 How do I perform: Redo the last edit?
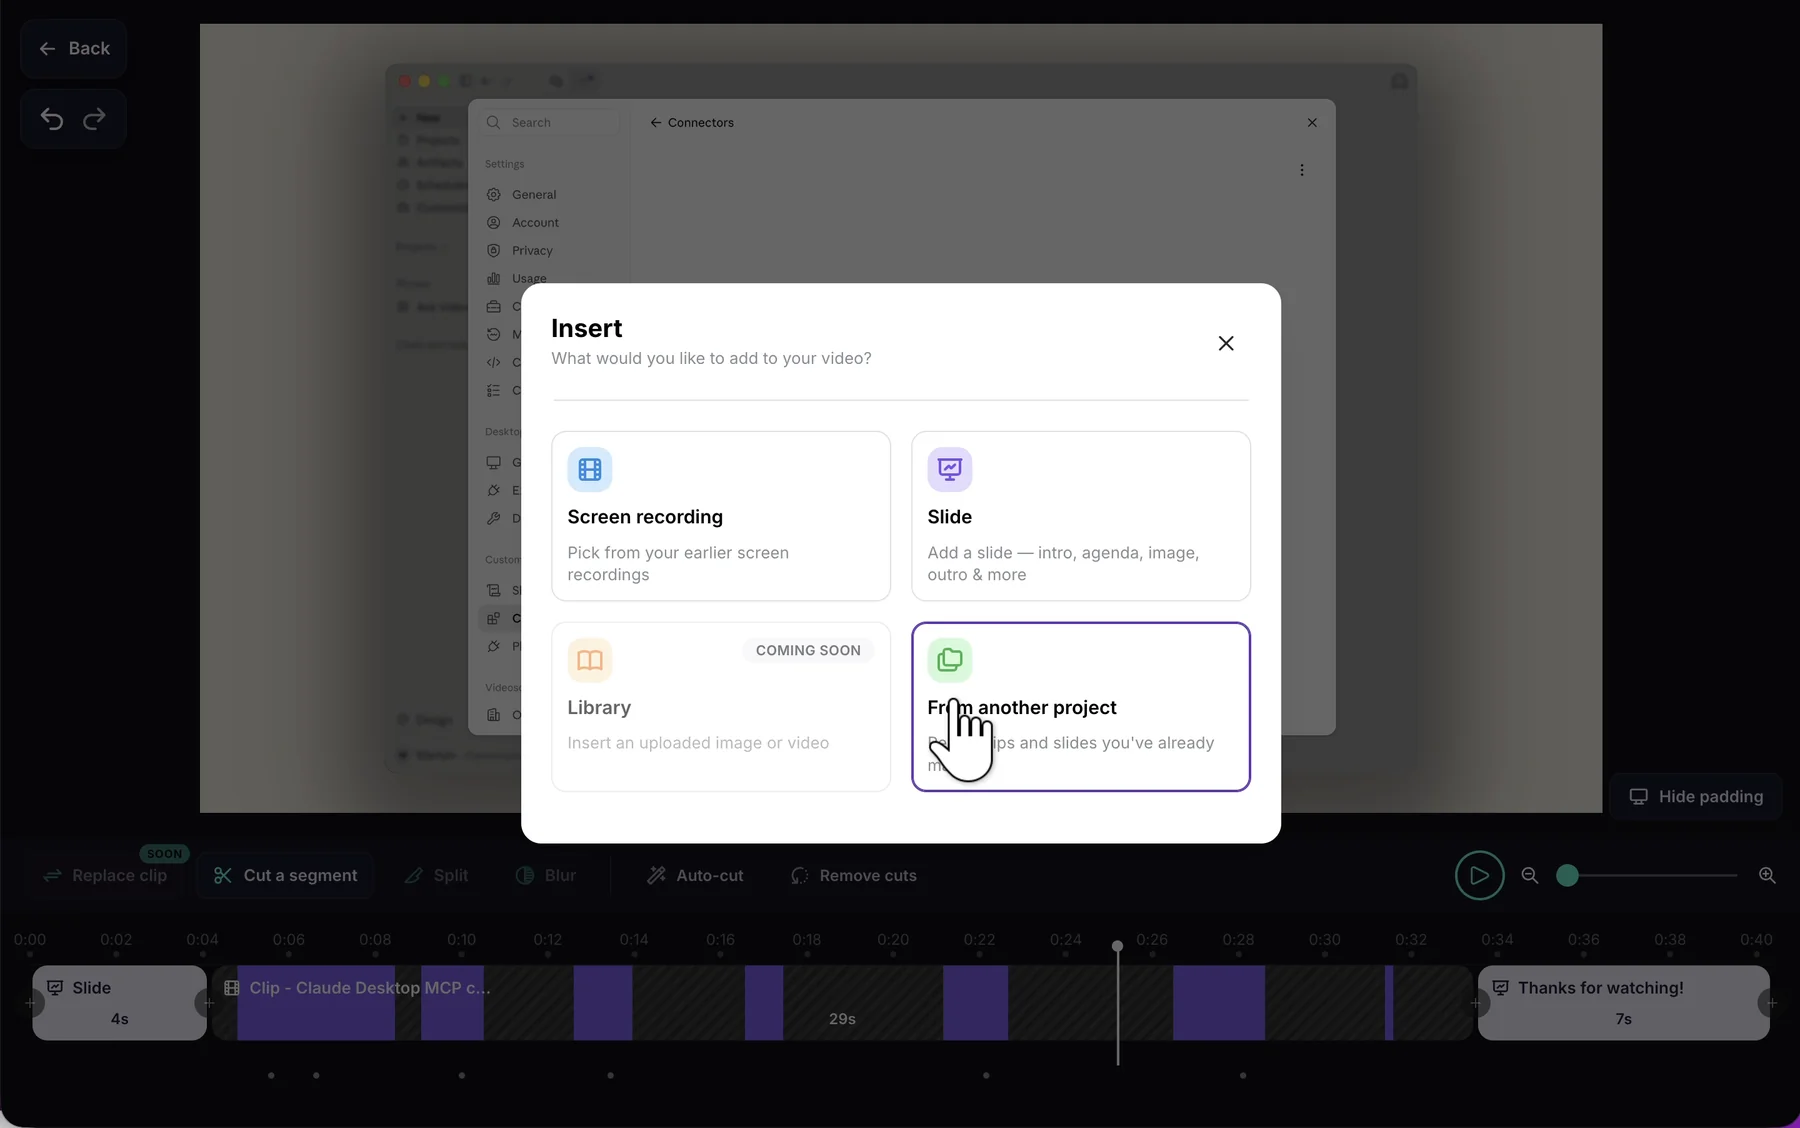tap(95, 119)
